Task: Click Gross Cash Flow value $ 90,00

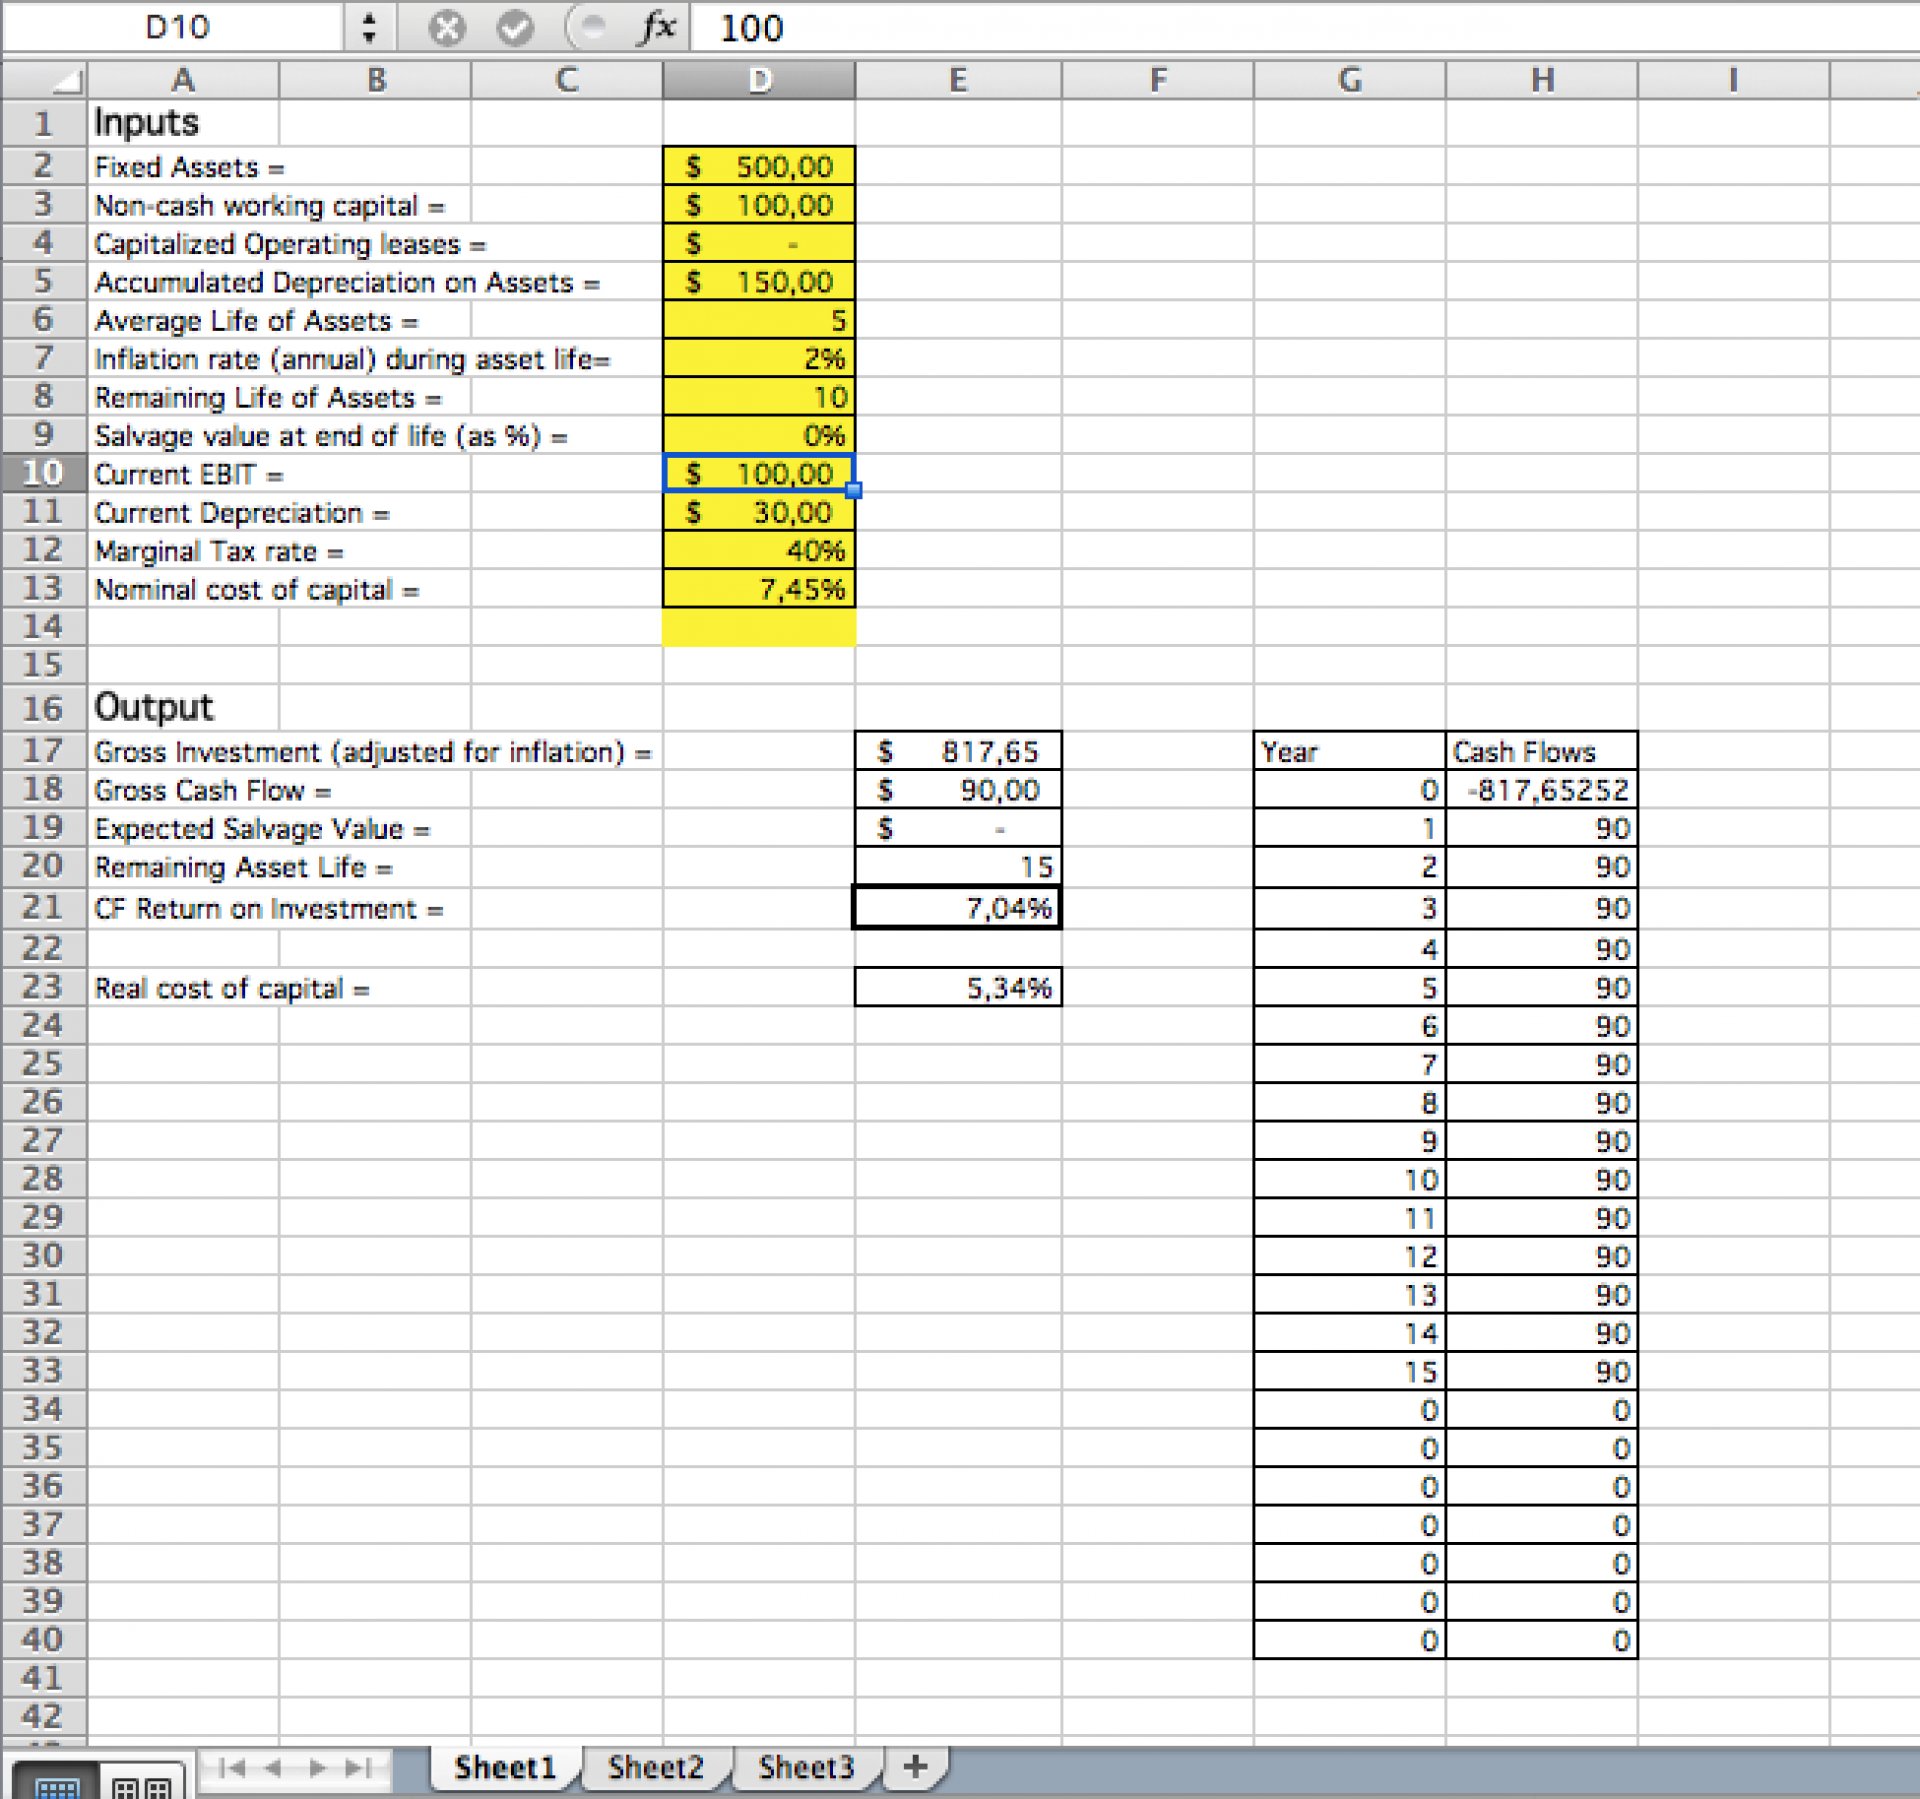Action: [958, 790]
